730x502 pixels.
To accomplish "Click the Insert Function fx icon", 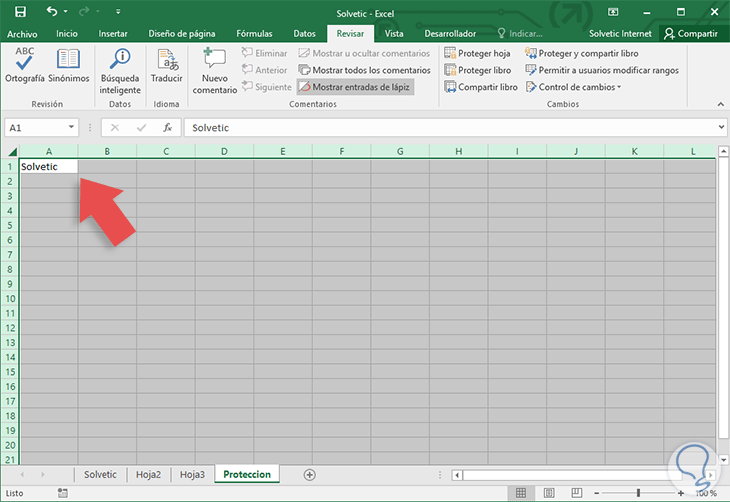I will (168, 128).
